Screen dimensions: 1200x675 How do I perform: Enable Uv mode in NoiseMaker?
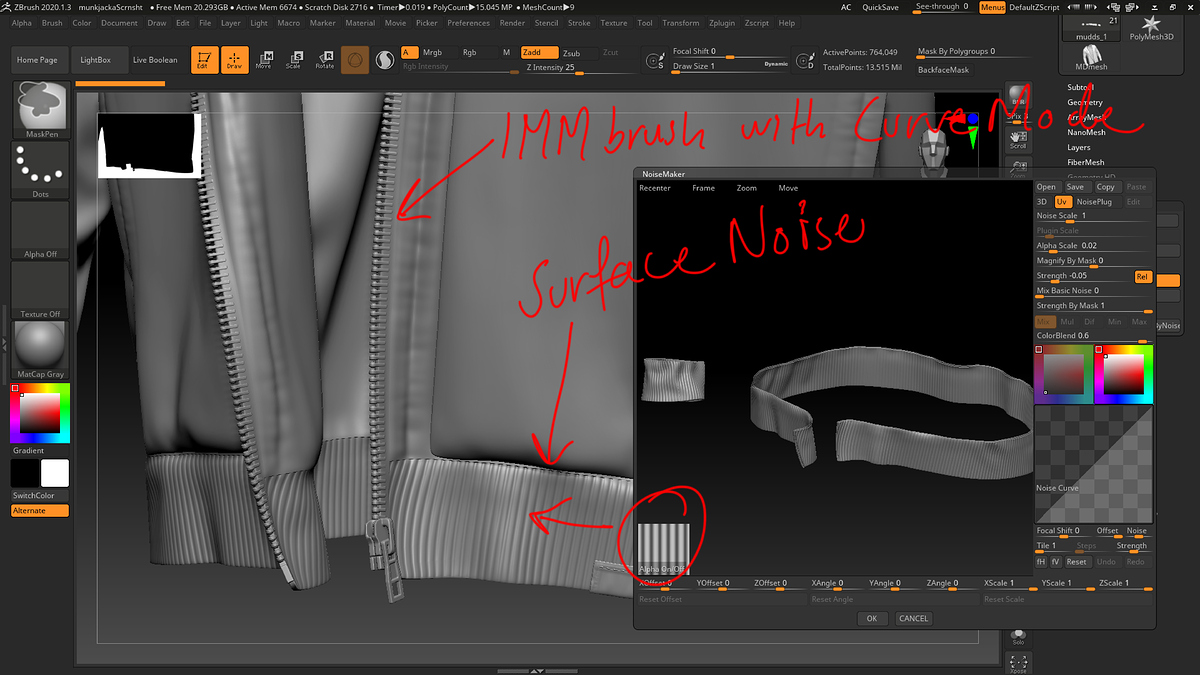coord(1063,202)
